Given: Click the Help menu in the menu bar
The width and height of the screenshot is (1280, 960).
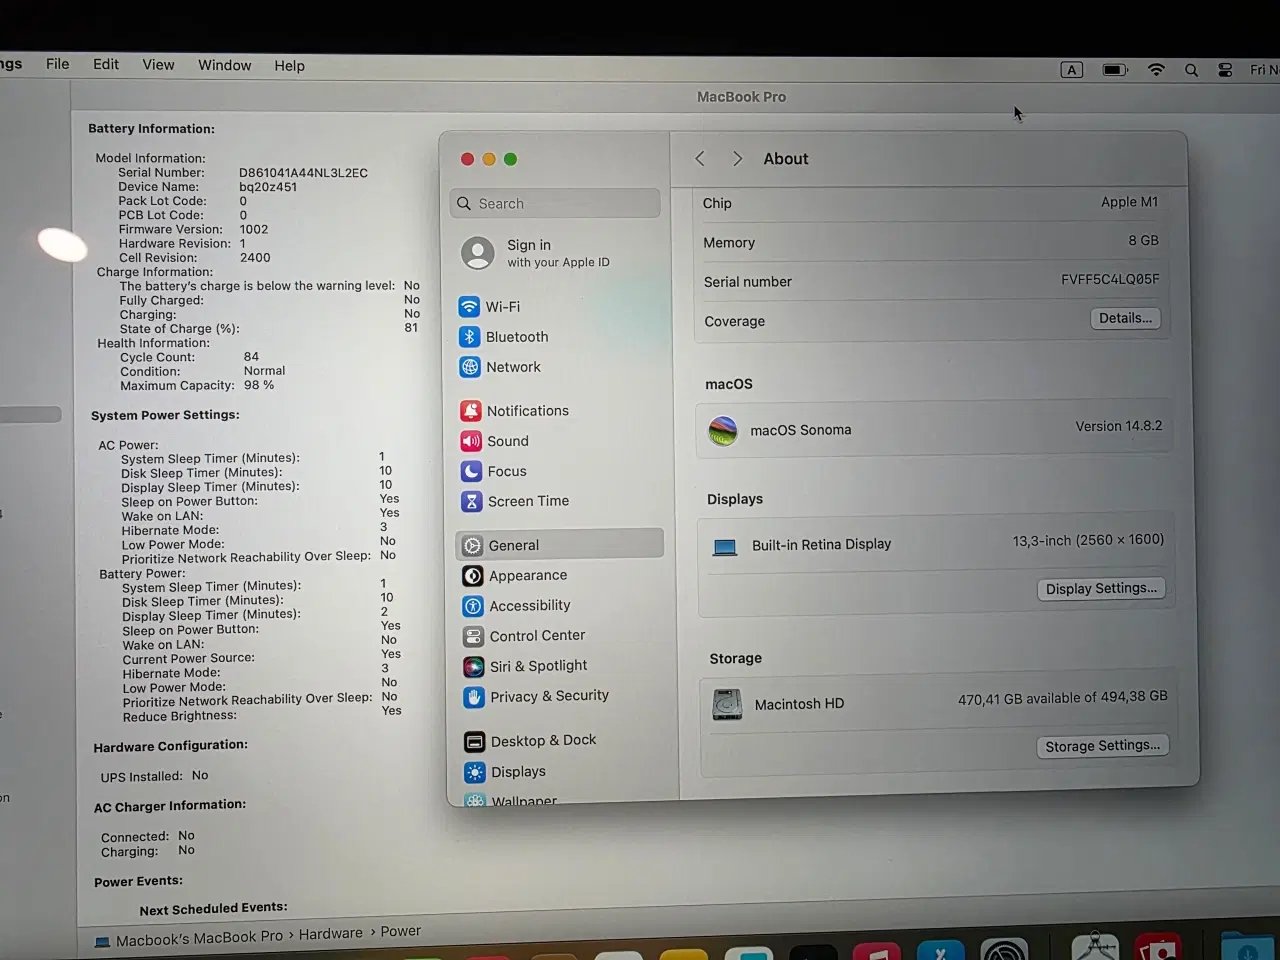Looking at the screenshot, I should click(289, 65).
